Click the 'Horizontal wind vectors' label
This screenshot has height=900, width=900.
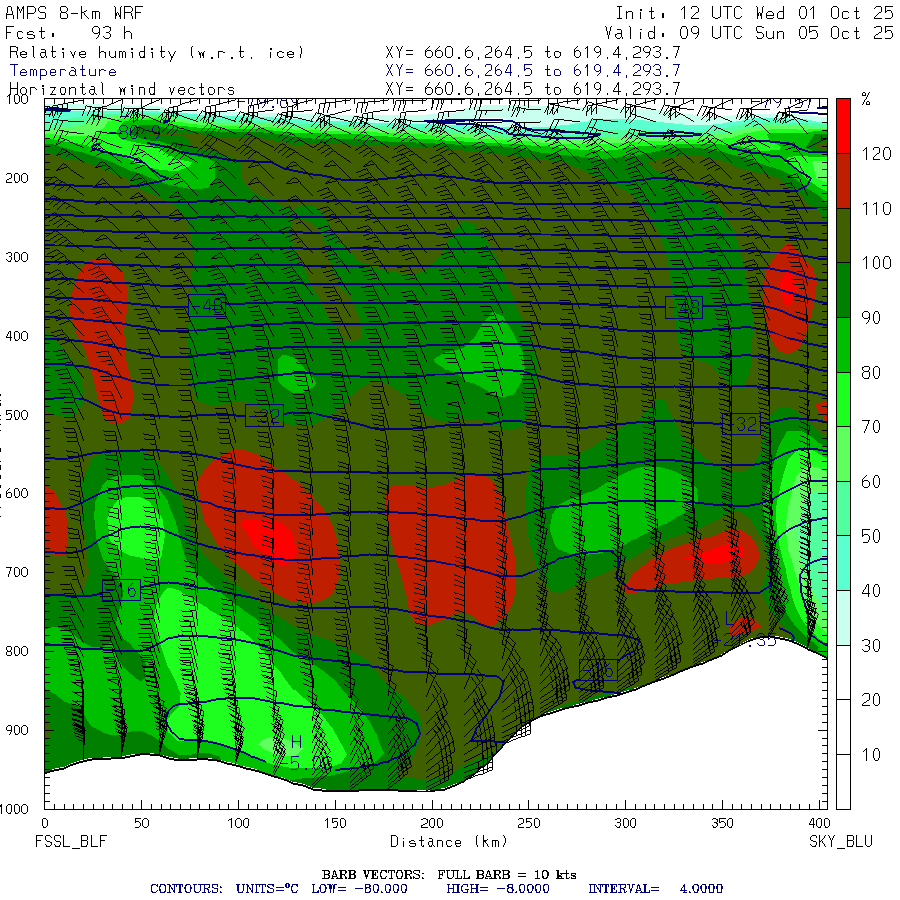(x=122, y=90)
